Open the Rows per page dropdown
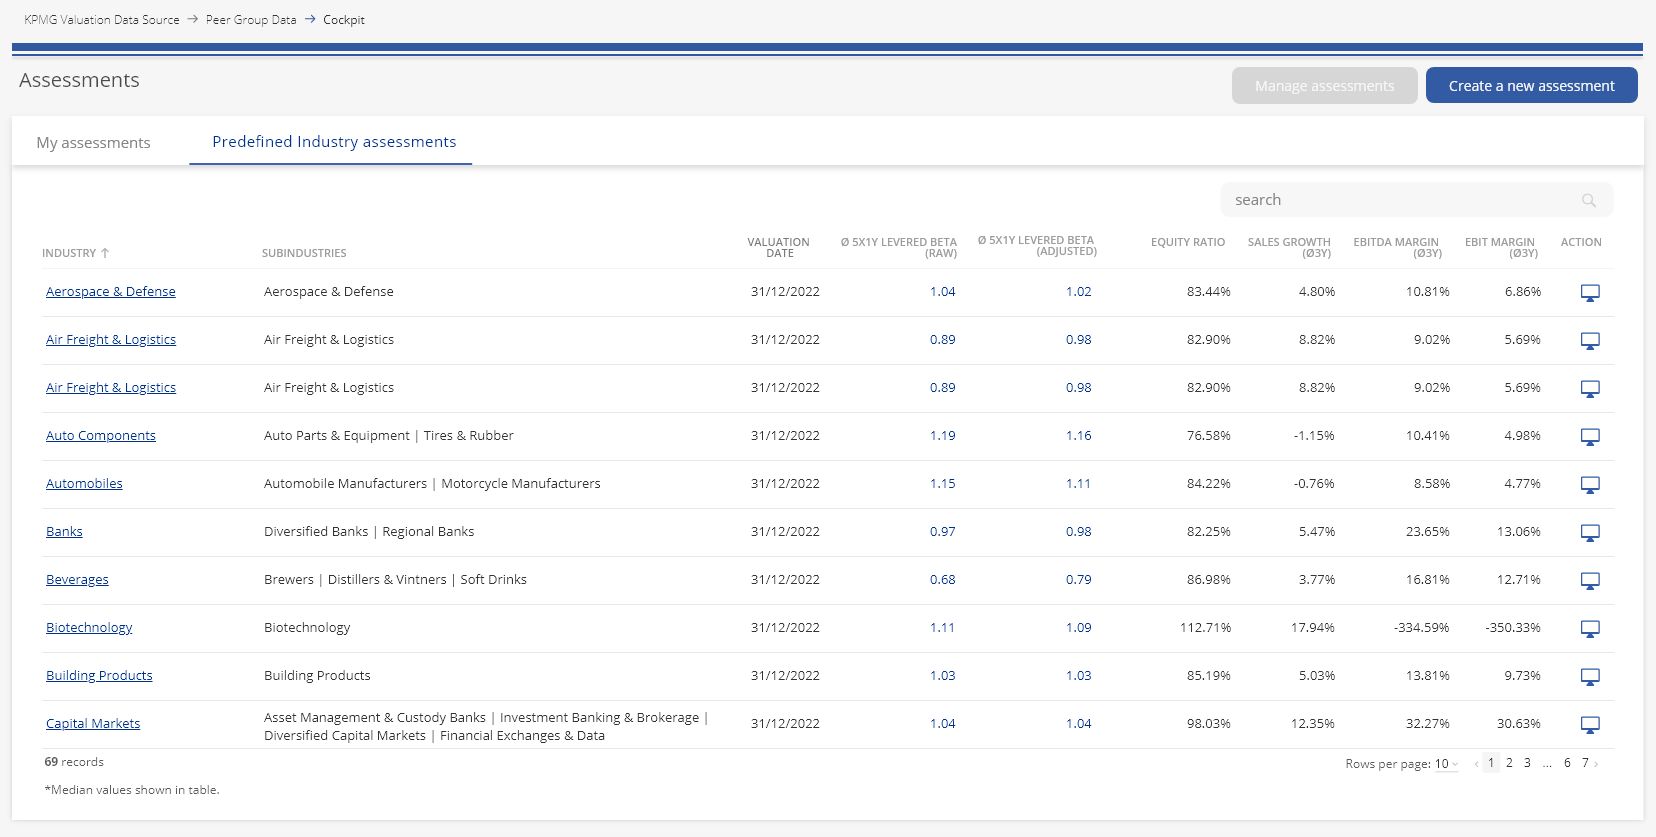The width and height of the screenshot is (1656, 837). pos(1446,764)
